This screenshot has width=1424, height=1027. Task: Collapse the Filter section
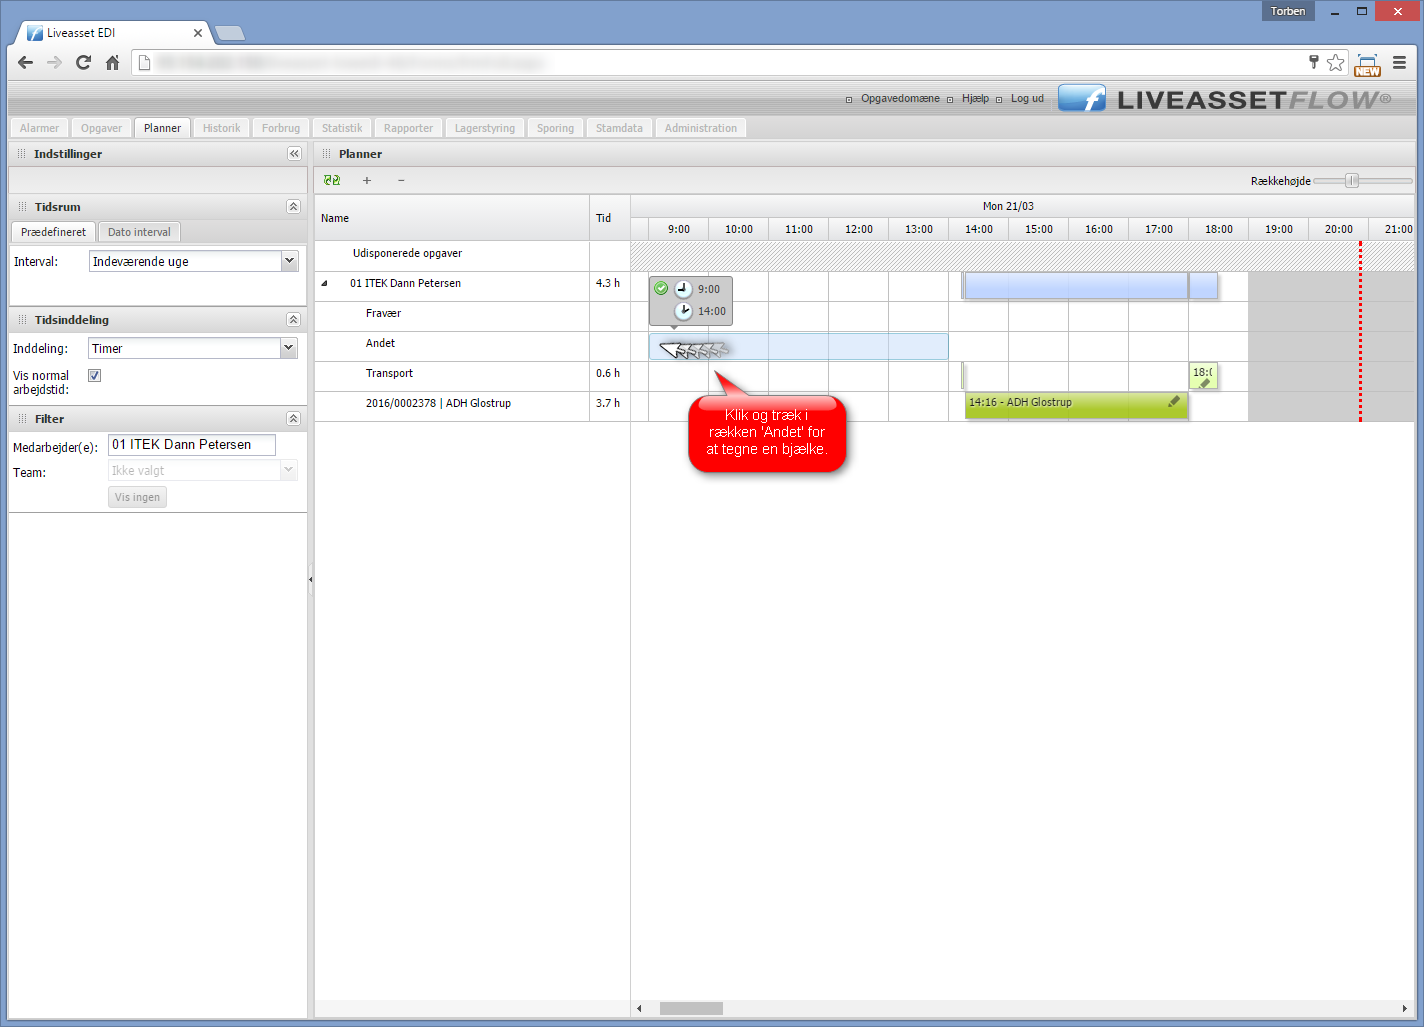pyautogui.click(x=293, y=419)
